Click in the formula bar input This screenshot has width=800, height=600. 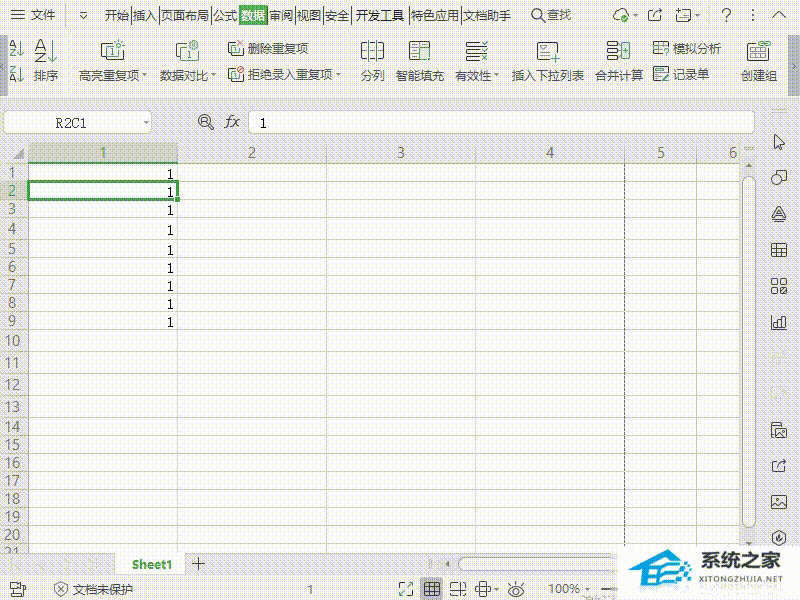pos(501,123)
